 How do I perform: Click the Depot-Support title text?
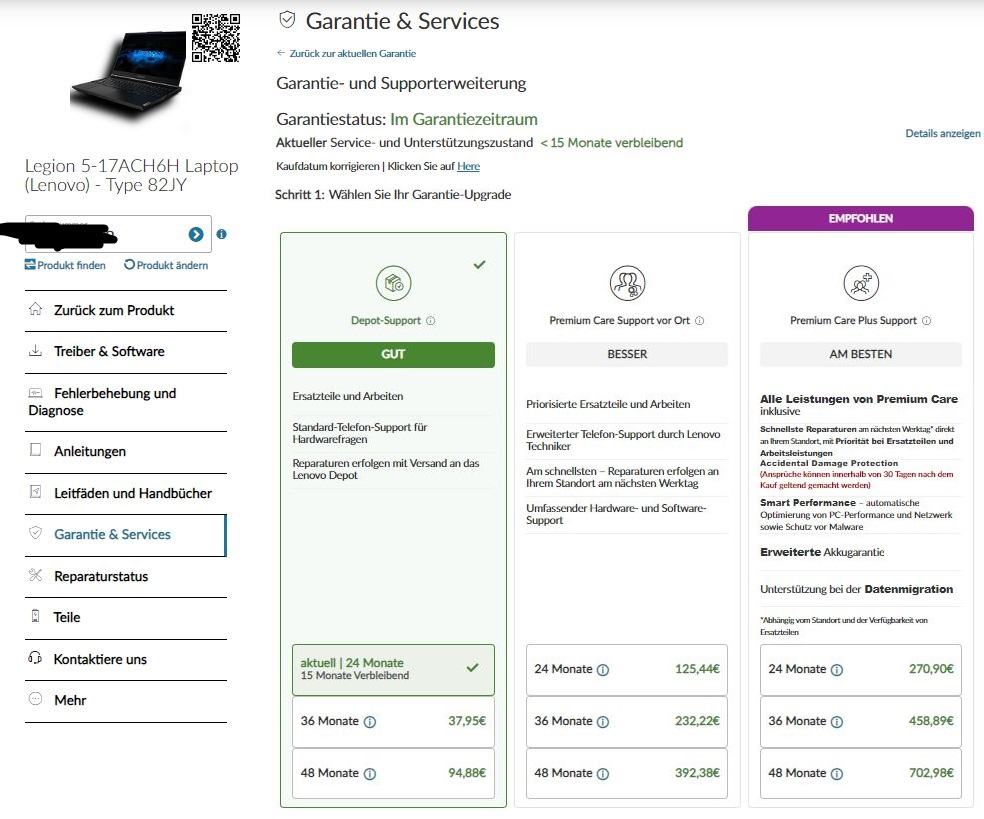(x=386, y=321)
